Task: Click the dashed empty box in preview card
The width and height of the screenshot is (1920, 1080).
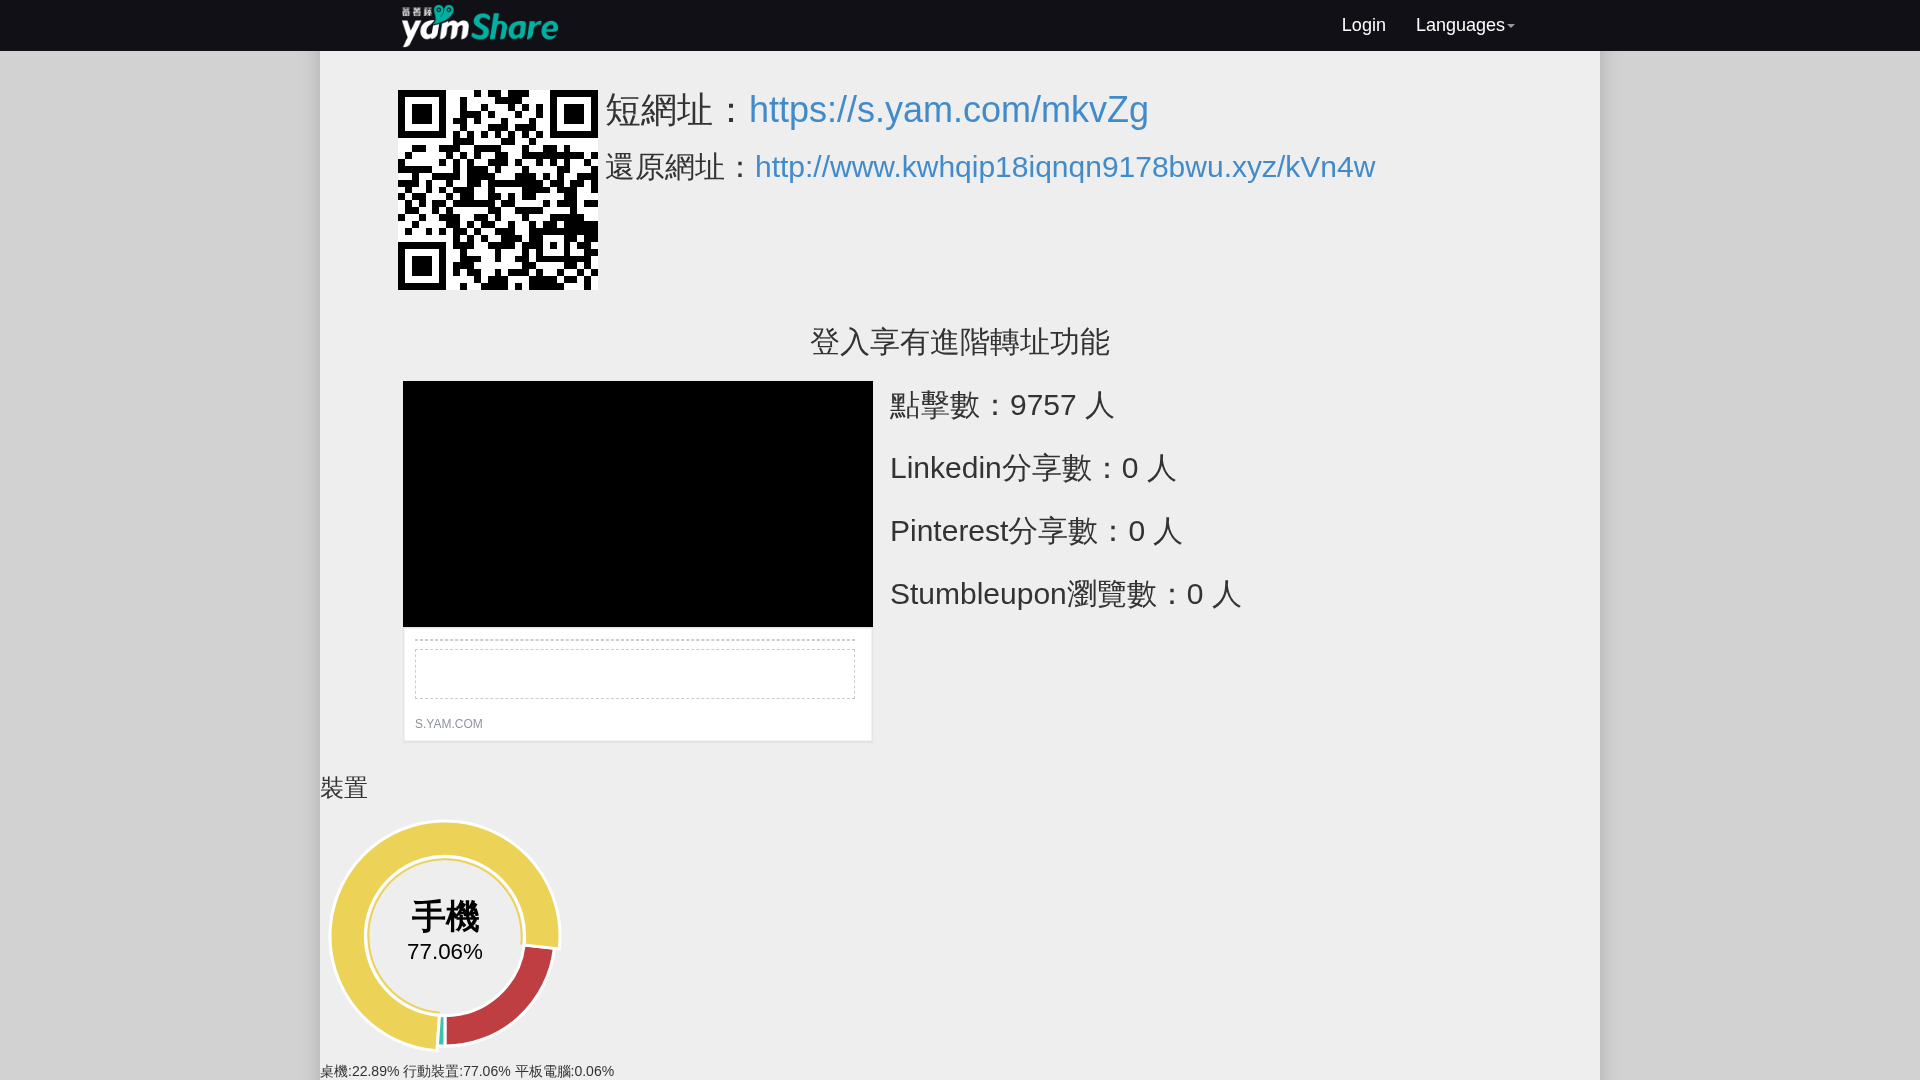Action: [634, 674]
